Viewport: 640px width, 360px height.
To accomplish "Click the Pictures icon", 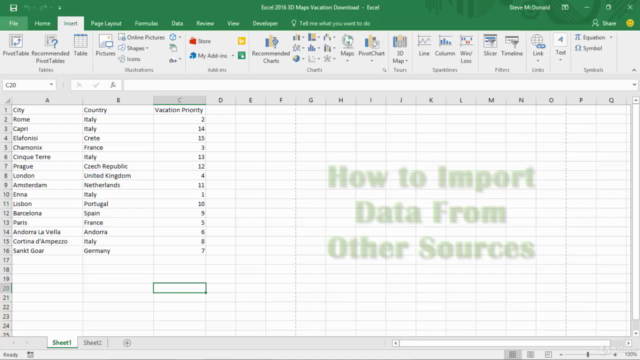I will (x=105, y=45).
